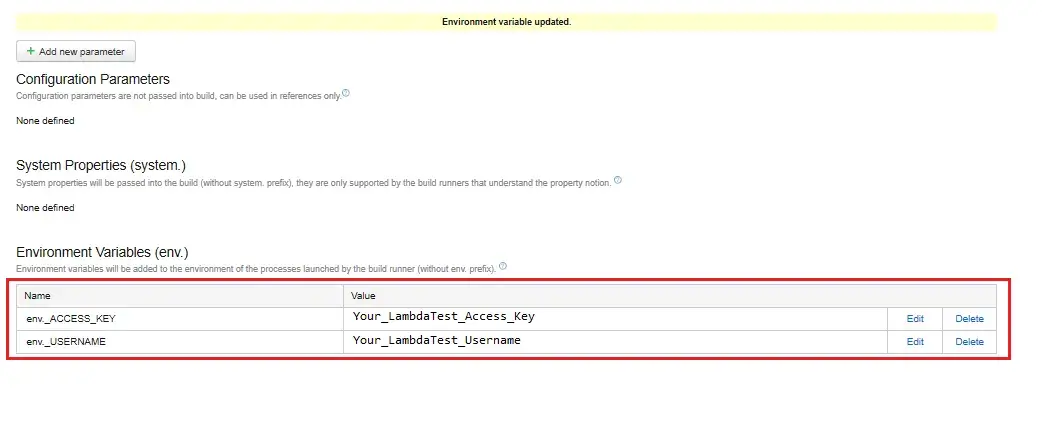The height and width of the screenshot is (446, 1042).
Task: Click the Configuration Parameters heading
Action: pyautogui.click(x=93, y=79)
